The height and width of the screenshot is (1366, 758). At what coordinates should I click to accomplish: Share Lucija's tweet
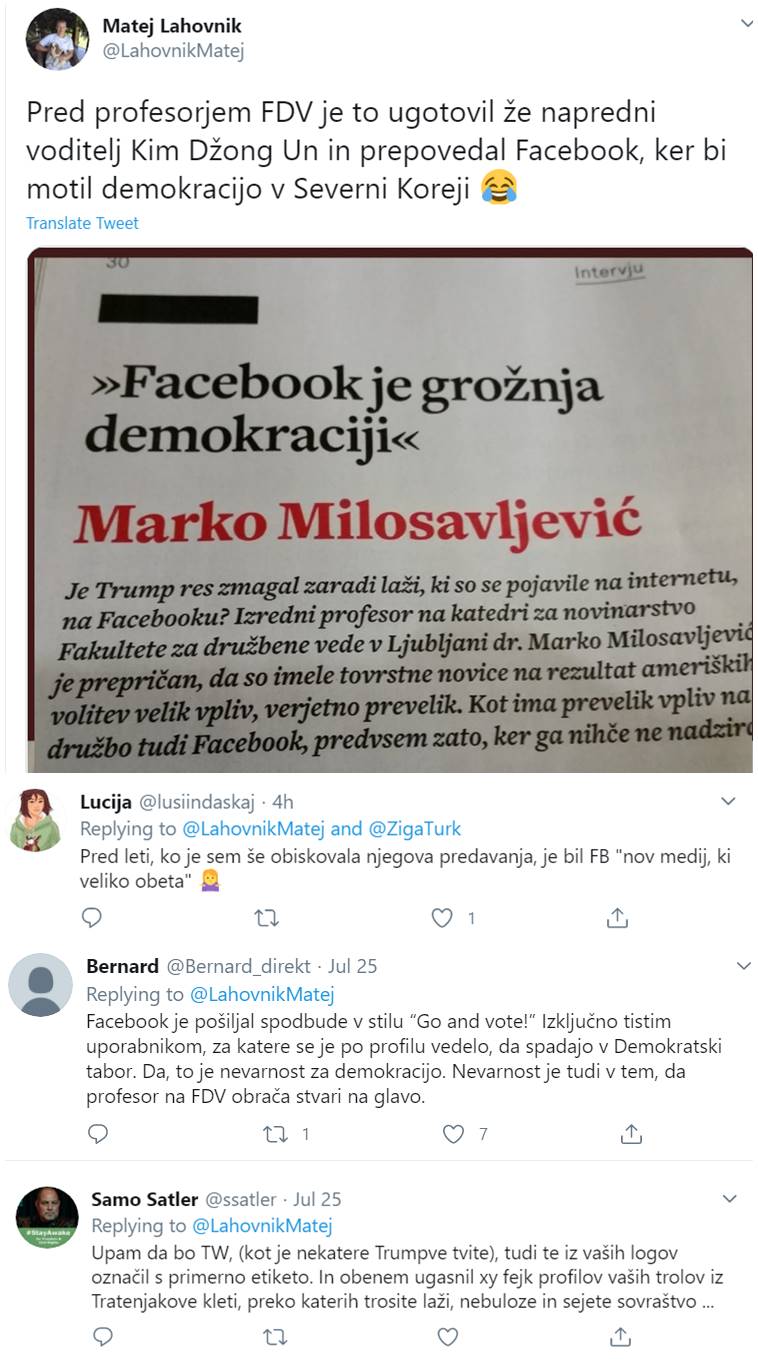[x=618, y=917]
